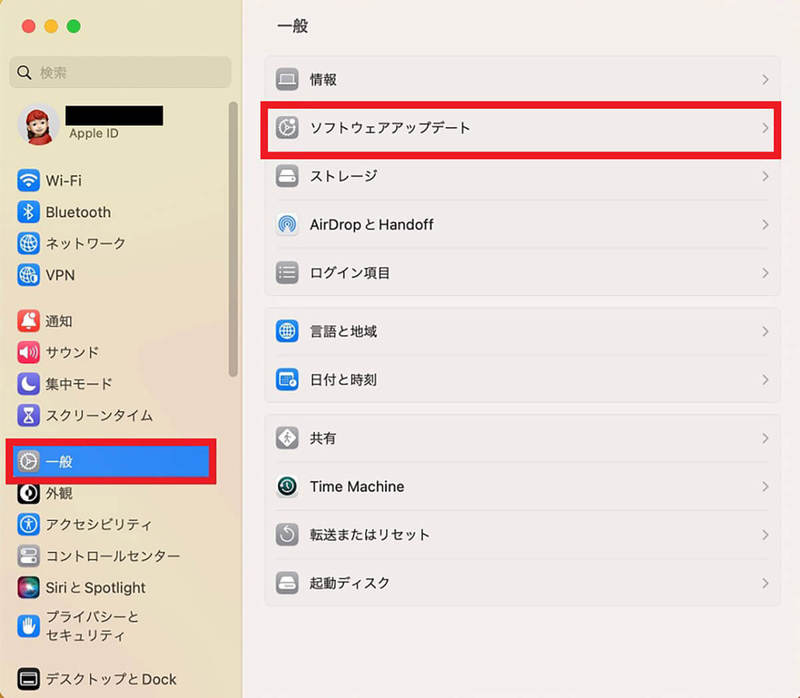The width and height of the screenshot is (800, 698).
Task: Click the ソフトウェアアップデート gear icon
Action: (287, 128)
